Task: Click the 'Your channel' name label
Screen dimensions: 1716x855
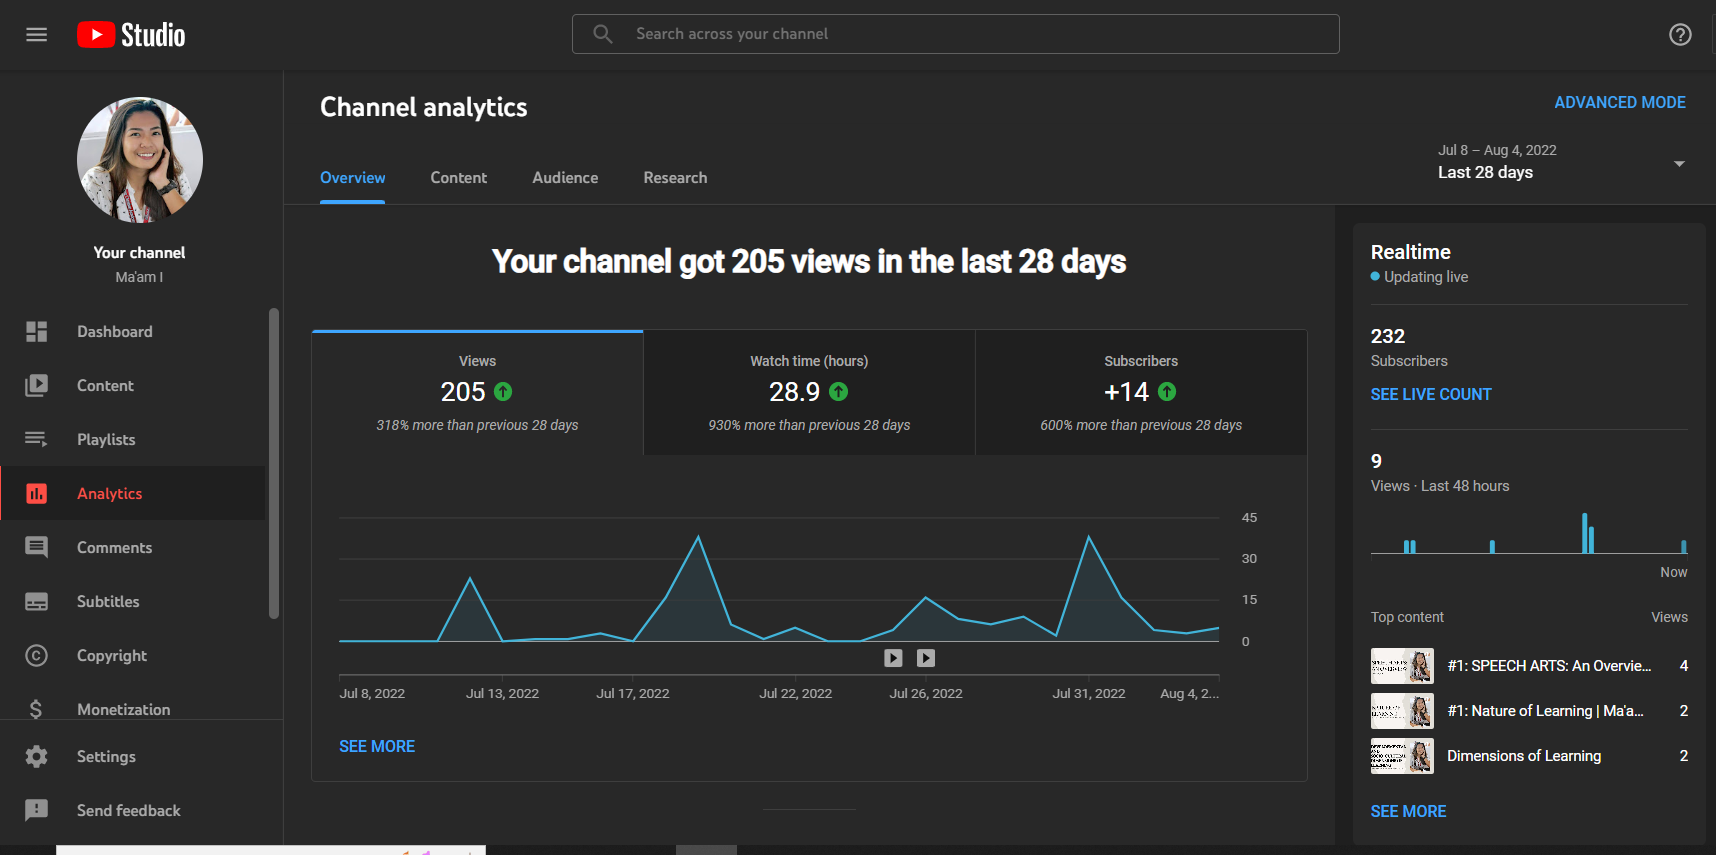Action: (139, 253)
